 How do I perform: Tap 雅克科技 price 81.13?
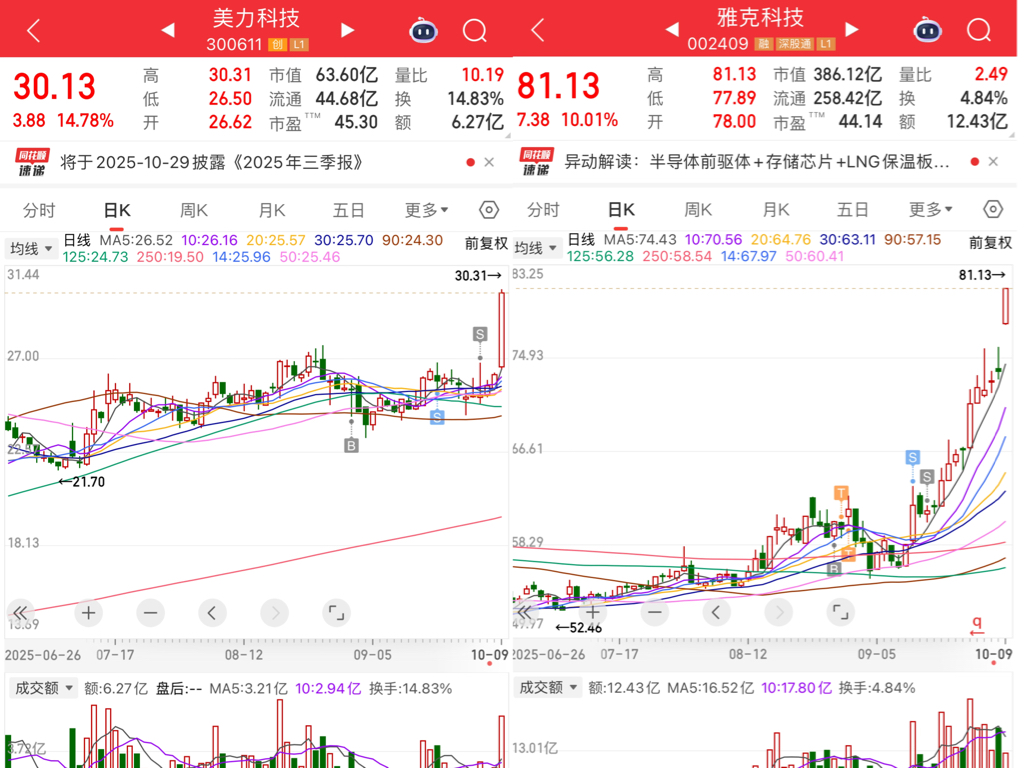pyautogui.click(x=558, y=86)
